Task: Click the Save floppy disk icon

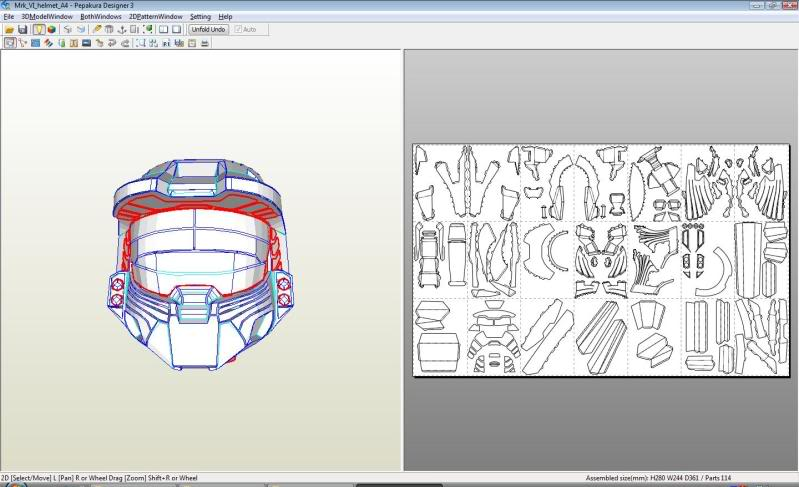Action: (23, 30)
